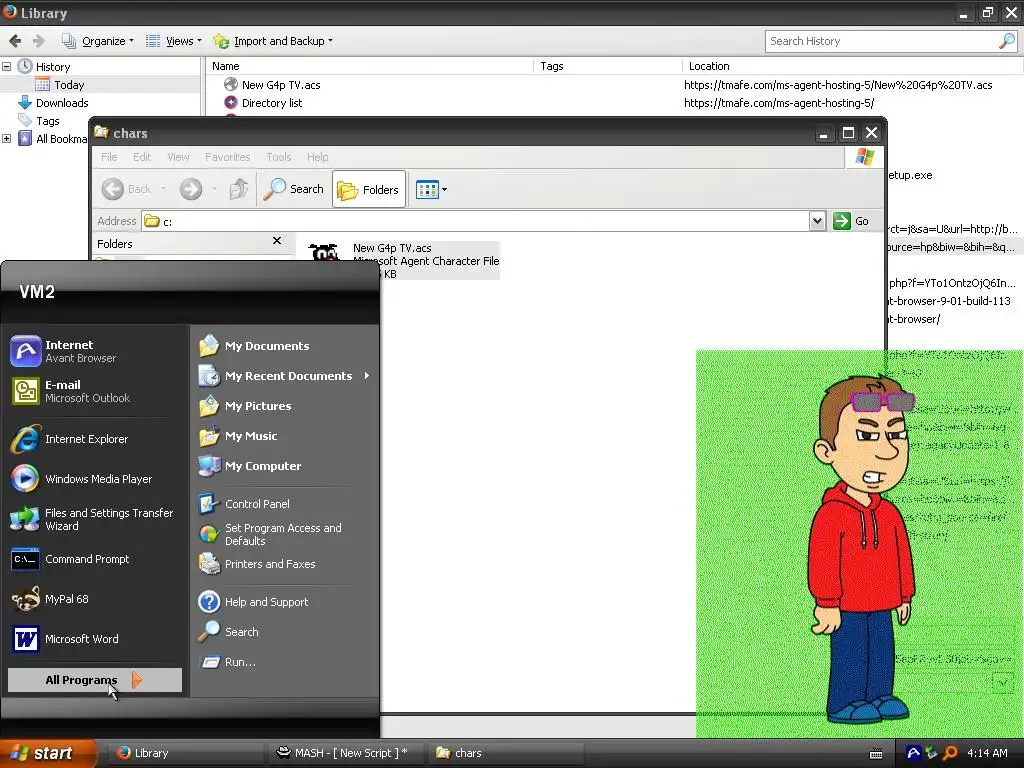
Task: Click Avant Browser tray icon
Action: click(914, 753)
